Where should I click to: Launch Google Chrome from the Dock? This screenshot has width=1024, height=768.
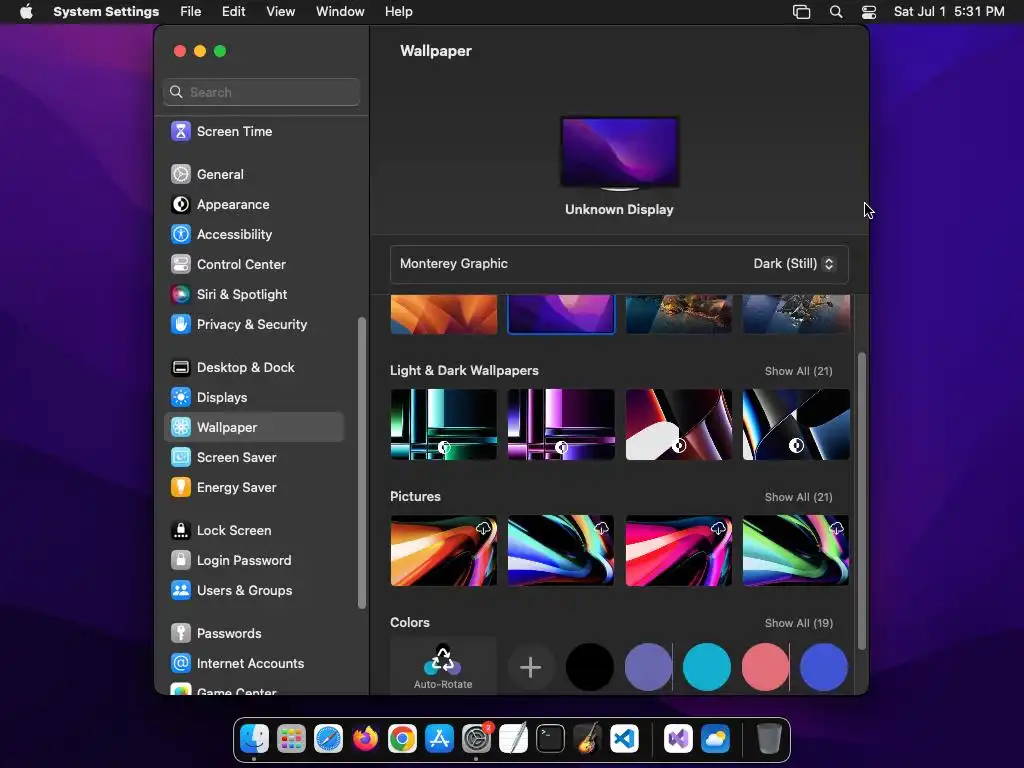point(402,739)
